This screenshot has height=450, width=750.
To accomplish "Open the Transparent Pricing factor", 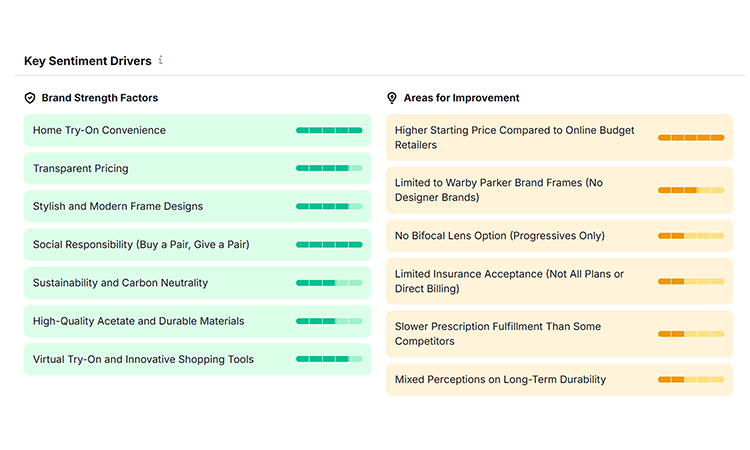I will [198, 168].
